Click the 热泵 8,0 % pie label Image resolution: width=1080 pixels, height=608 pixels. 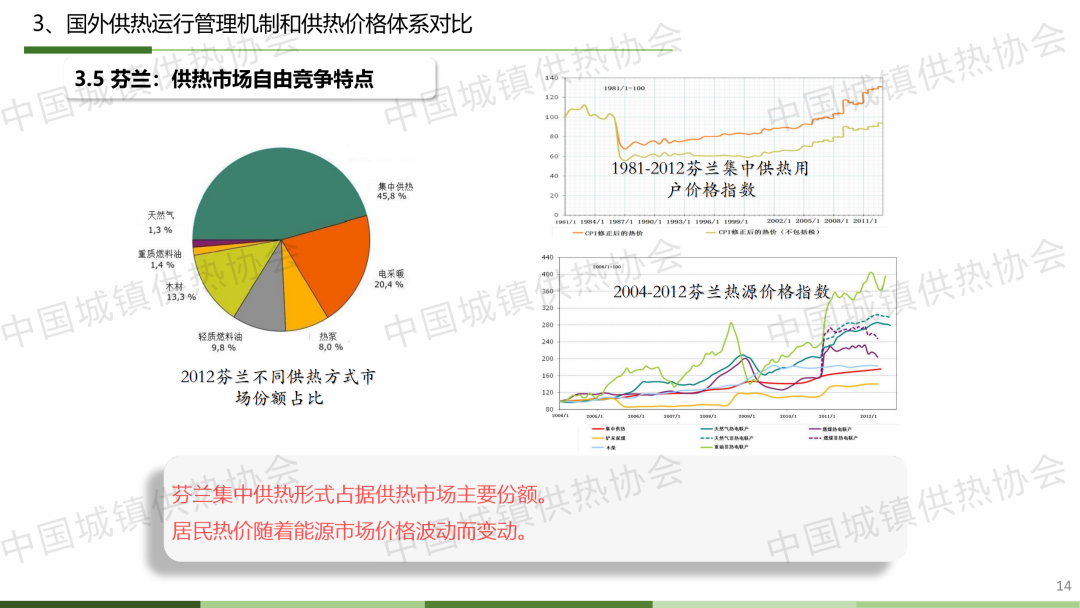point(330,341)
